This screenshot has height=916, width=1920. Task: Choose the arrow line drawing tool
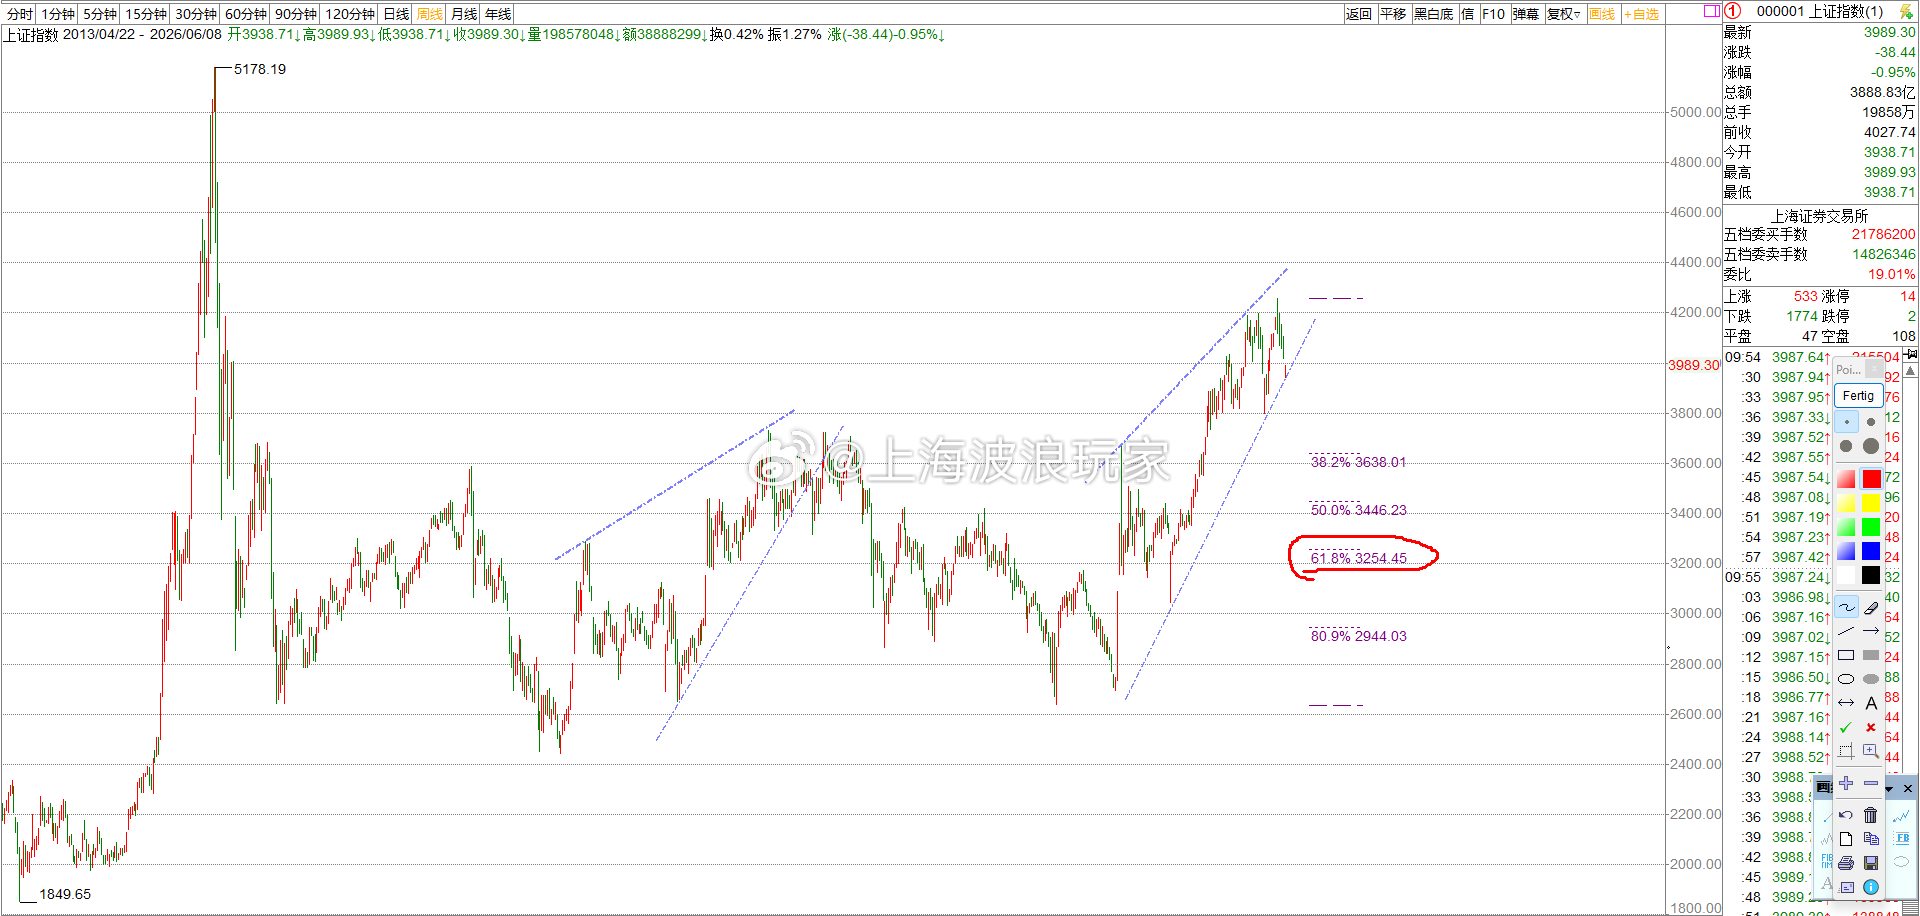[x=1871, y=631]
